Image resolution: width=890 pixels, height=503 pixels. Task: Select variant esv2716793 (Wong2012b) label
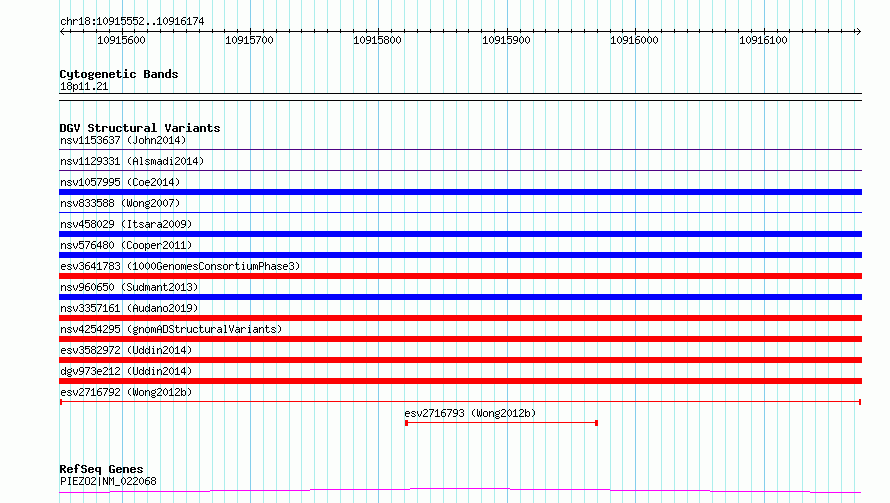(471, 413)
